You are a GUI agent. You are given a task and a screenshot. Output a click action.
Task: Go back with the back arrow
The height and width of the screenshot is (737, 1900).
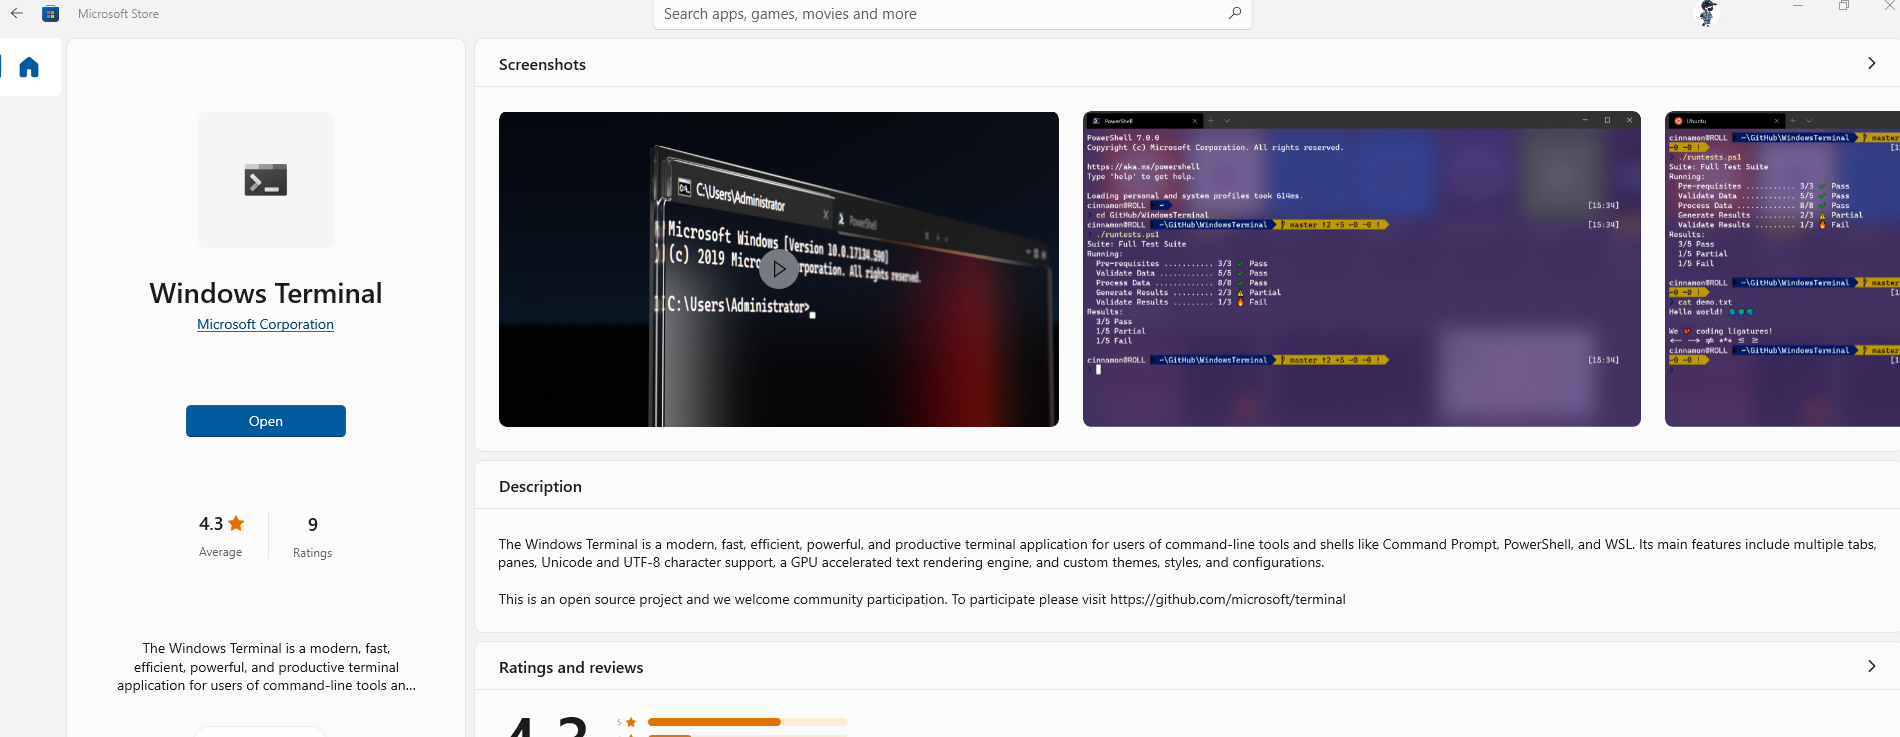pos(17,14)
